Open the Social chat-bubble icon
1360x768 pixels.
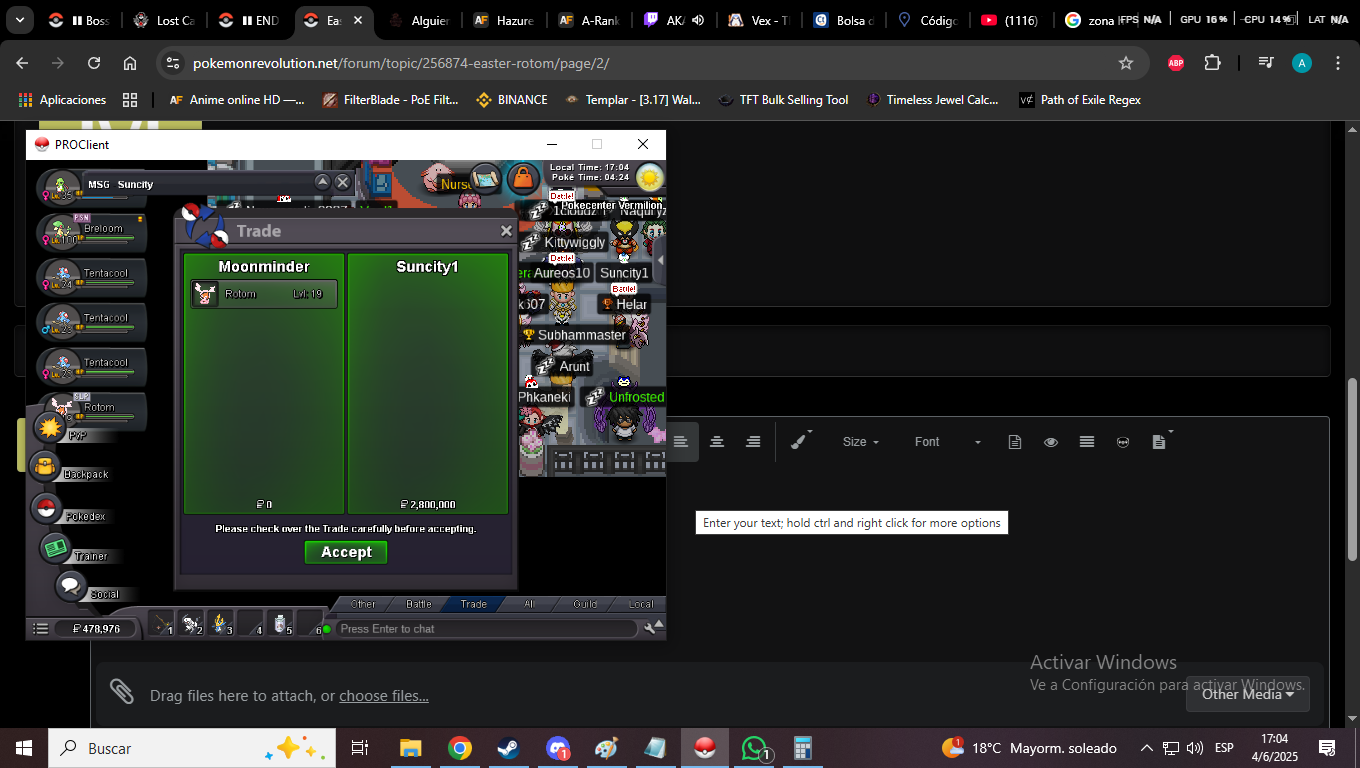point(71,586)
